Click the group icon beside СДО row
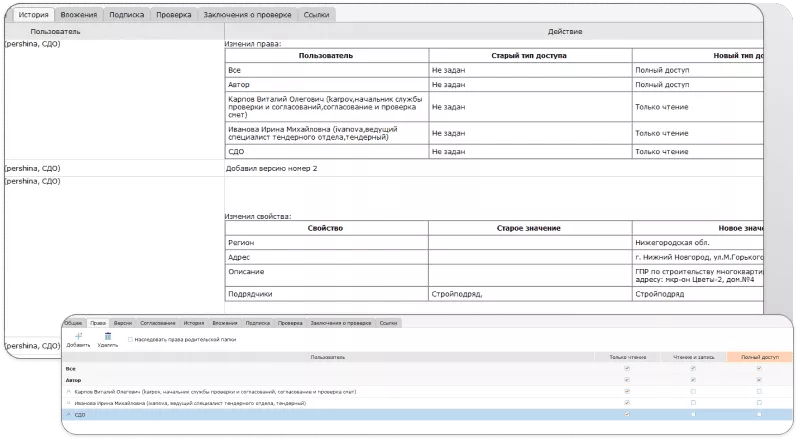Viewport: 798px width, 440px height. coord(69,413)
